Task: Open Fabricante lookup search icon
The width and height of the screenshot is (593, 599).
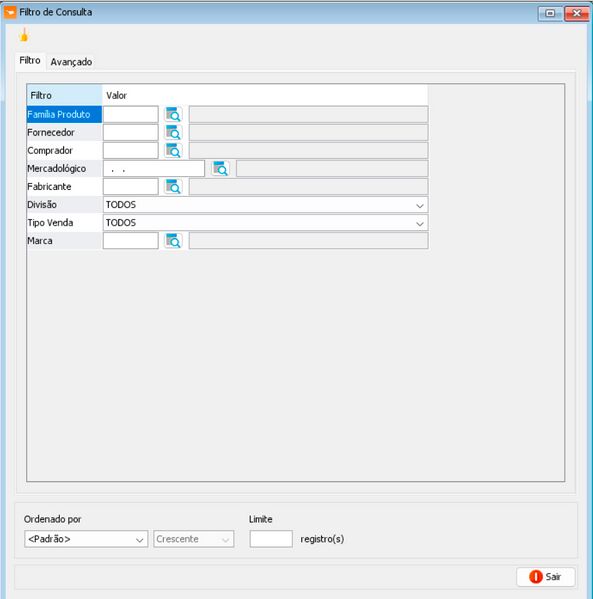Action: (173, 186)
